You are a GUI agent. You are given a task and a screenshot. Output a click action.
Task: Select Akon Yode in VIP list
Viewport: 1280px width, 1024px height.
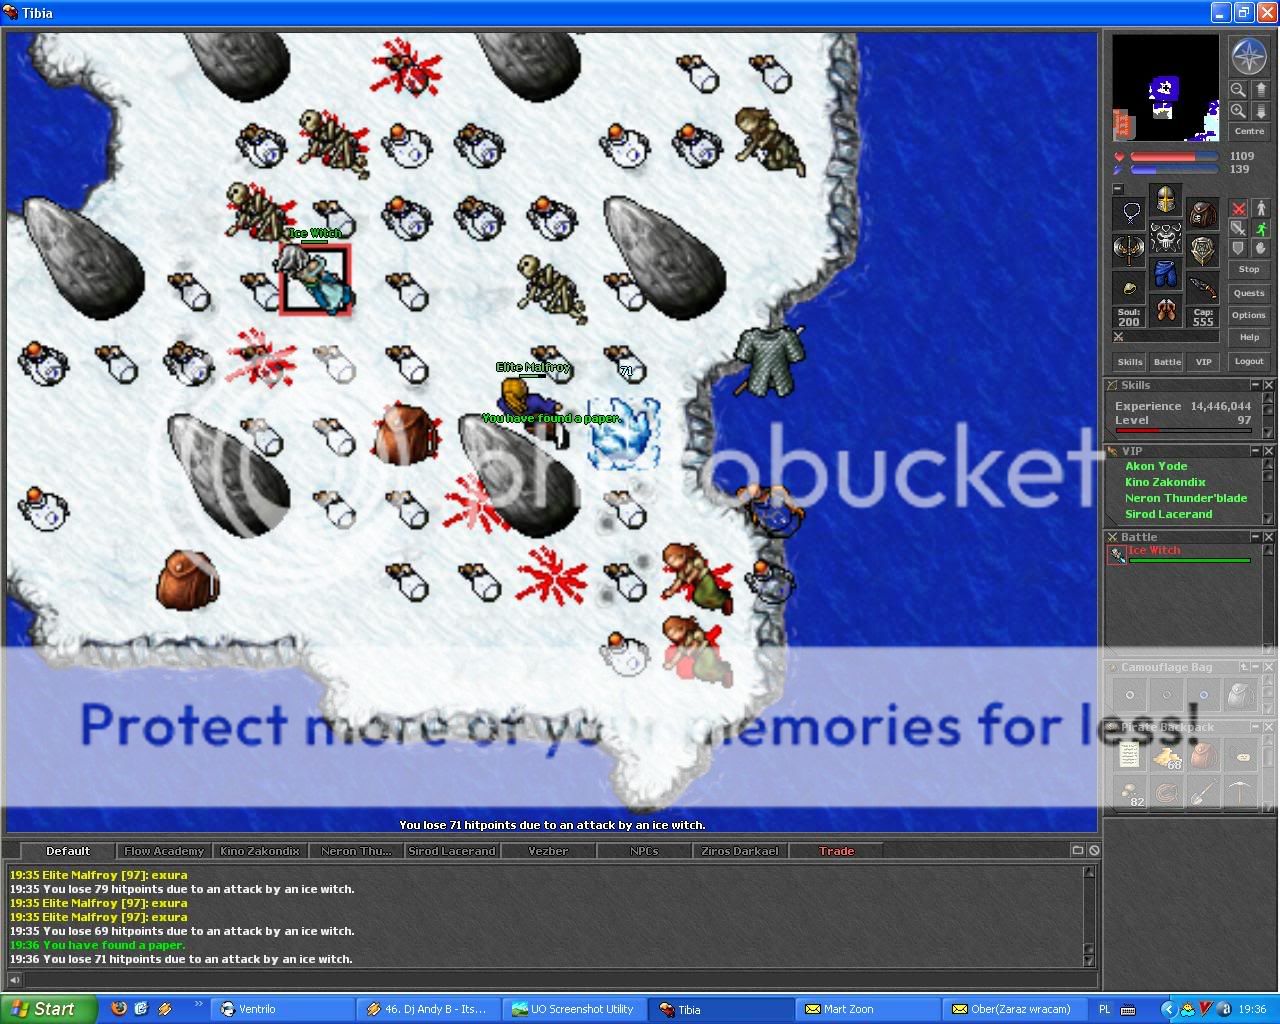click(x=1156, y=466)
